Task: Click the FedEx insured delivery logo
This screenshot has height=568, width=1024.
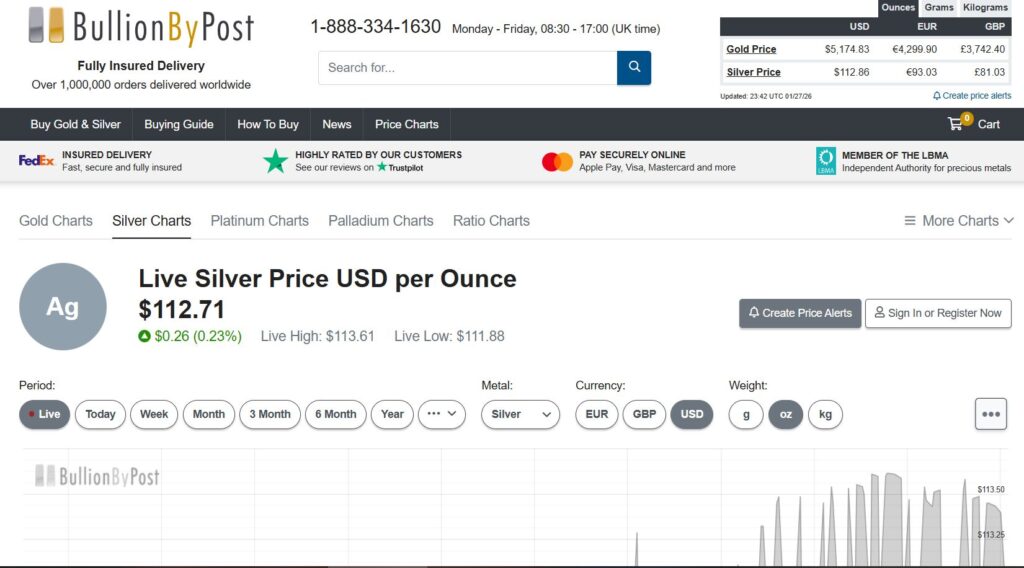Action: click(x=36, y=161)
